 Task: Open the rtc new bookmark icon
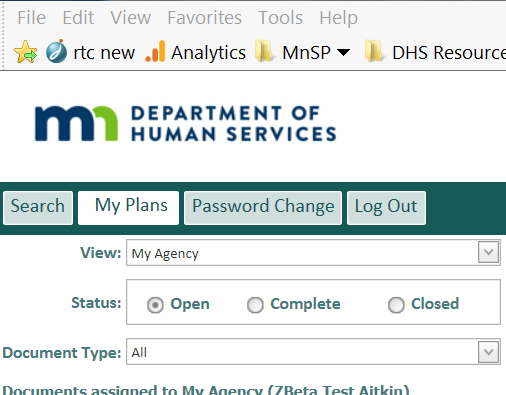[x=56, y=52]
